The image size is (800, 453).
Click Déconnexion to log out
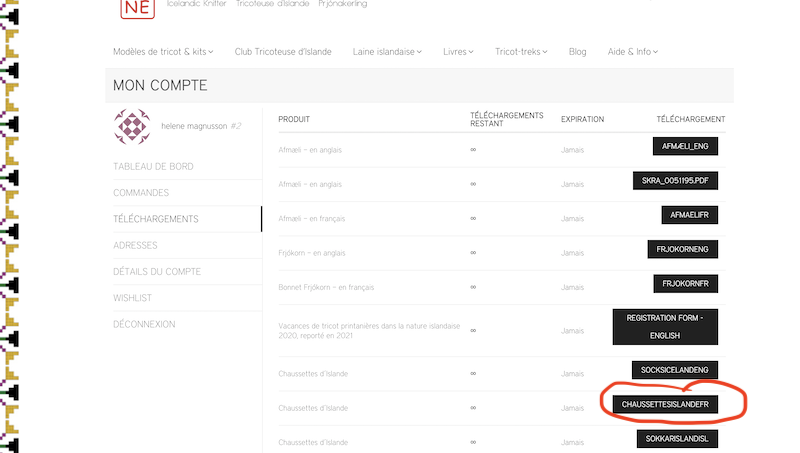tap(144, 324)
